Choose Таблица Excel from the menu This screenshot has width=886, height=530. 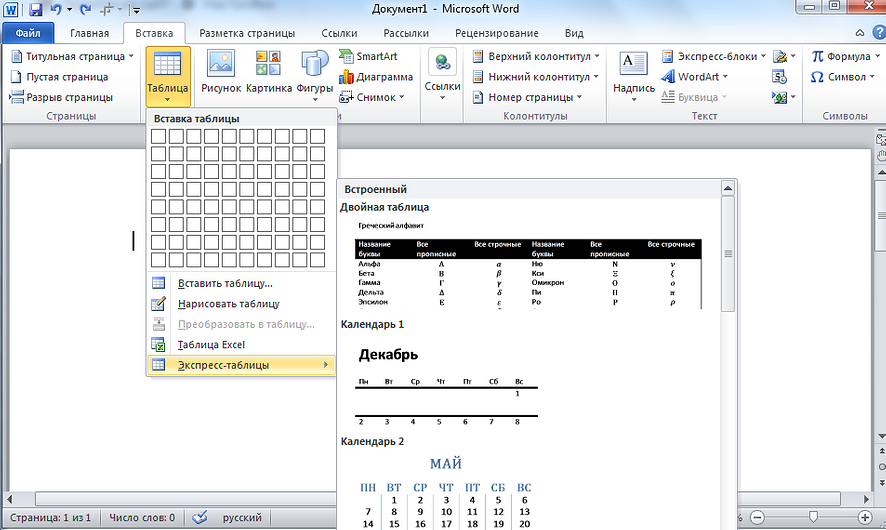[x=211, y=345]
